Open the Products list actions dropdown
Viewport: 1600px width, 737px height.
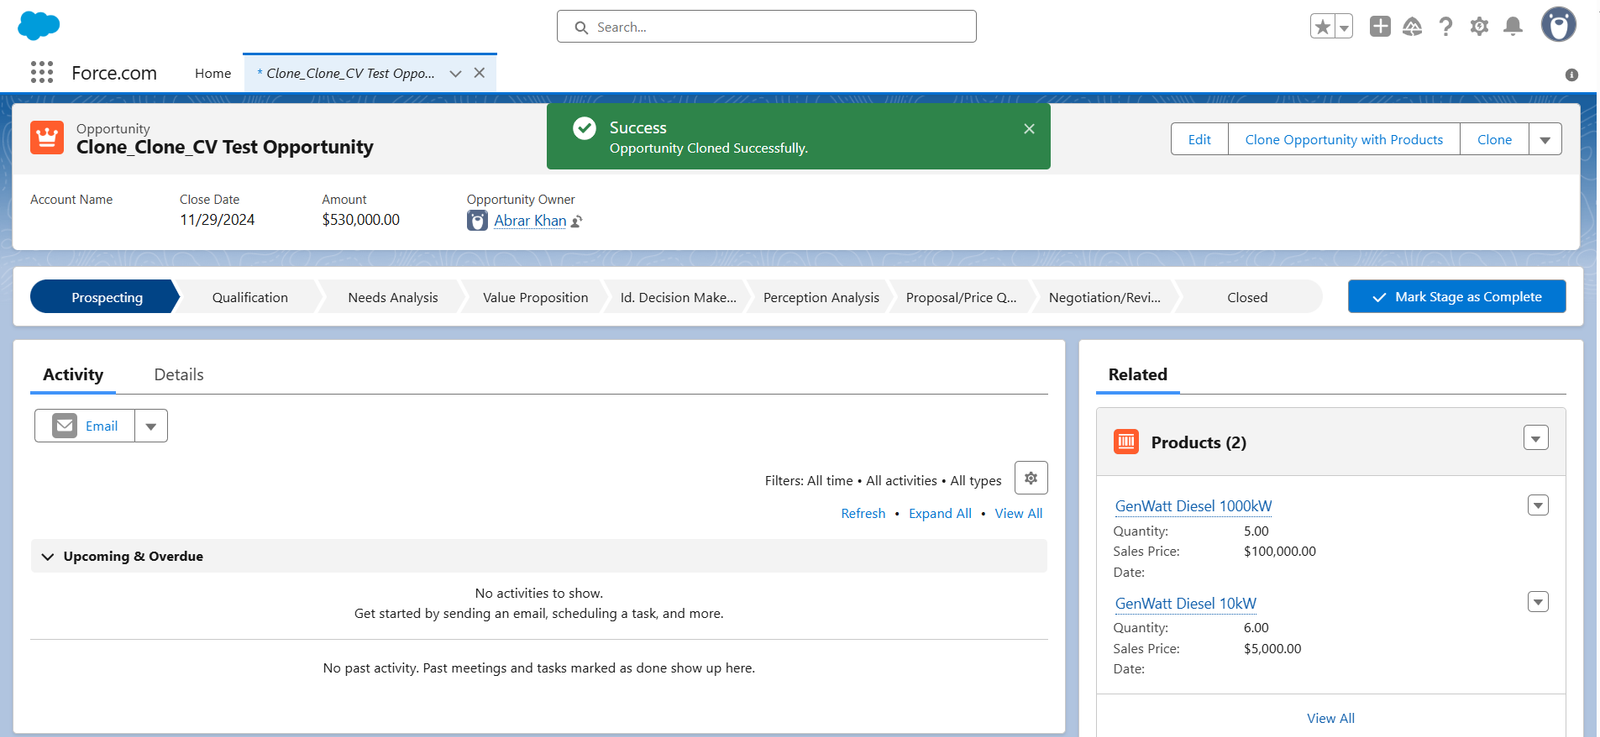(x=1536, y=438)
